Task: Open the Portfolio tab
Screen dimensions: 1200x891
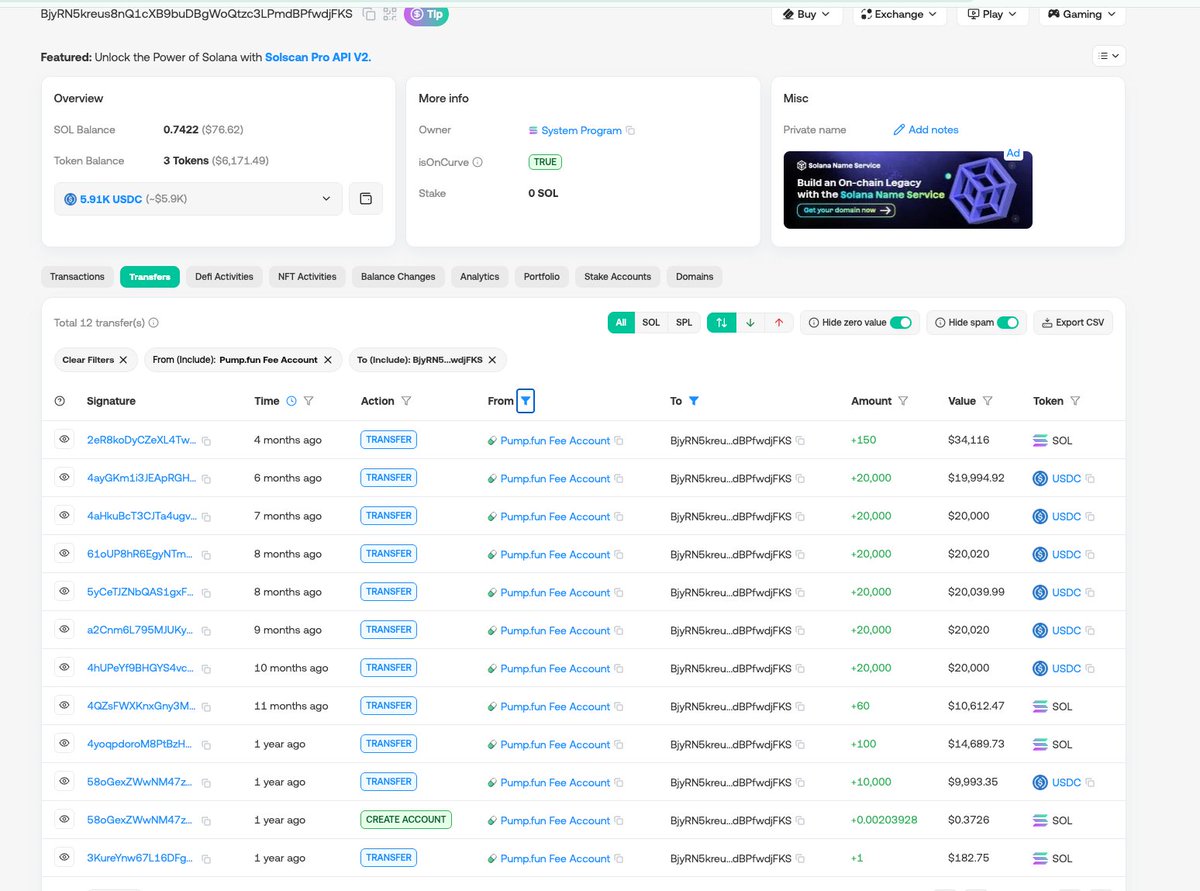Action: pyautogui.click(x=541, y=276)
